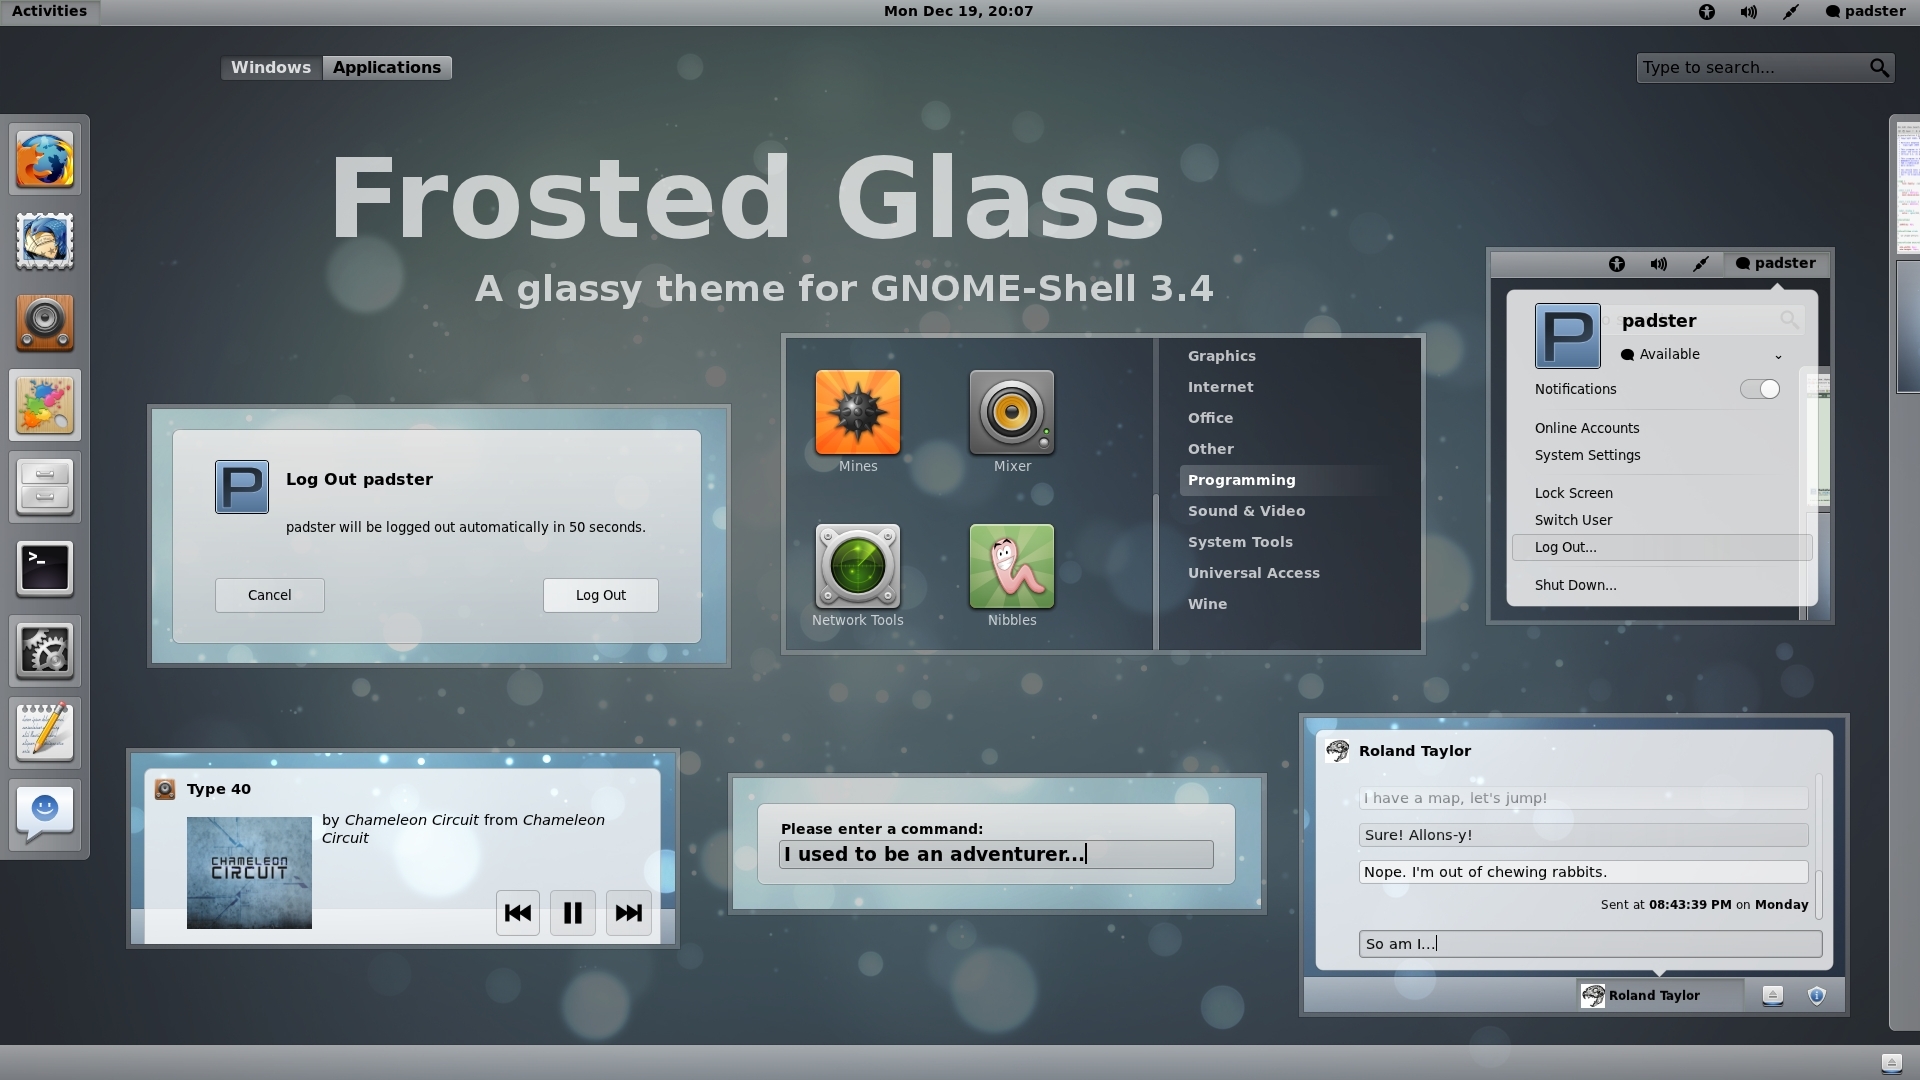Open the padster user menu in top bar
This screenshot has height=1080, width=1920.
[1865, 12]
